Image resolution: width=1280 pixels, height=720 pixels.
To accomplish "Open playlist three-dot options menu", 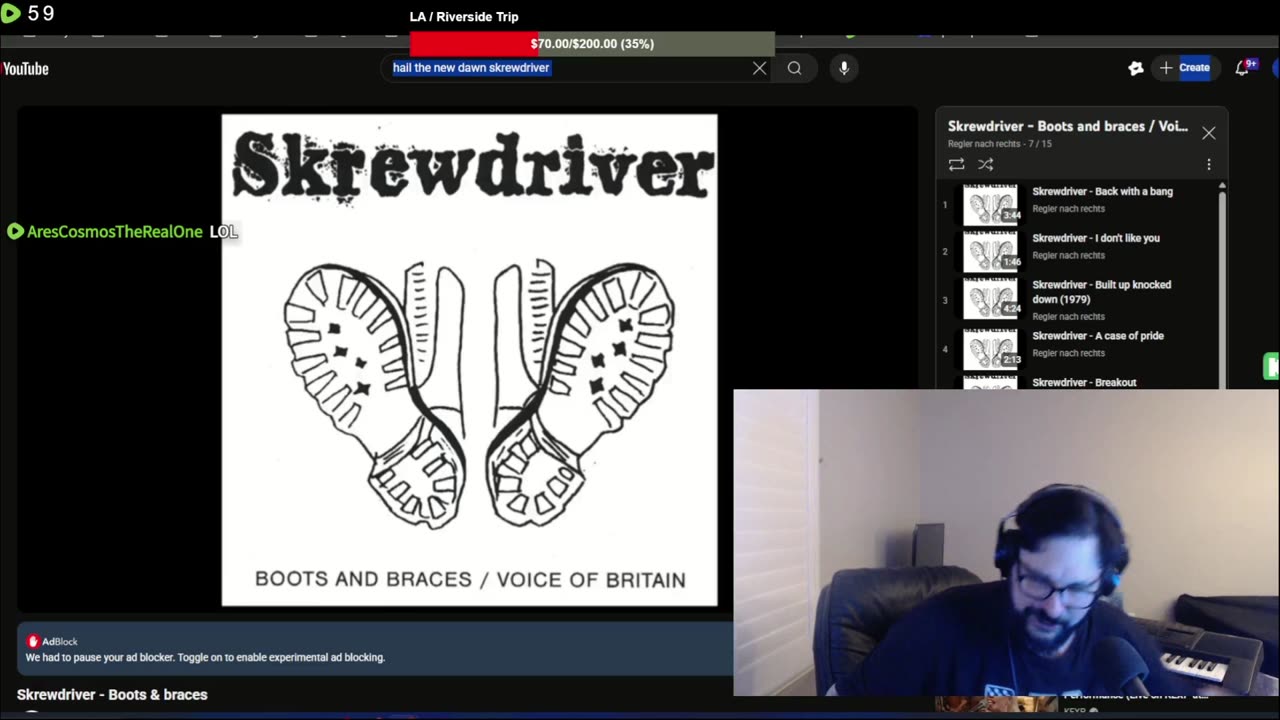I will (x=1208, y=164).
